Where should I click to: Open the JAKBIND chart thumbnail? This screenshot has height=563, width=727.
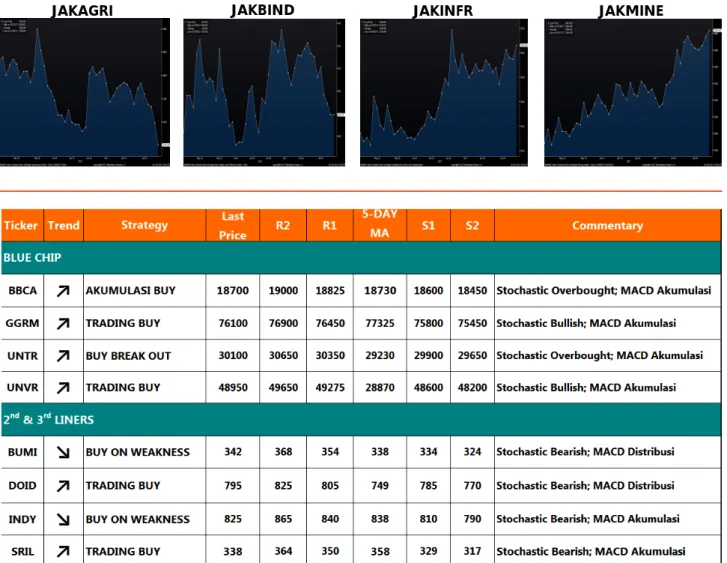click(x=264, y=92)
